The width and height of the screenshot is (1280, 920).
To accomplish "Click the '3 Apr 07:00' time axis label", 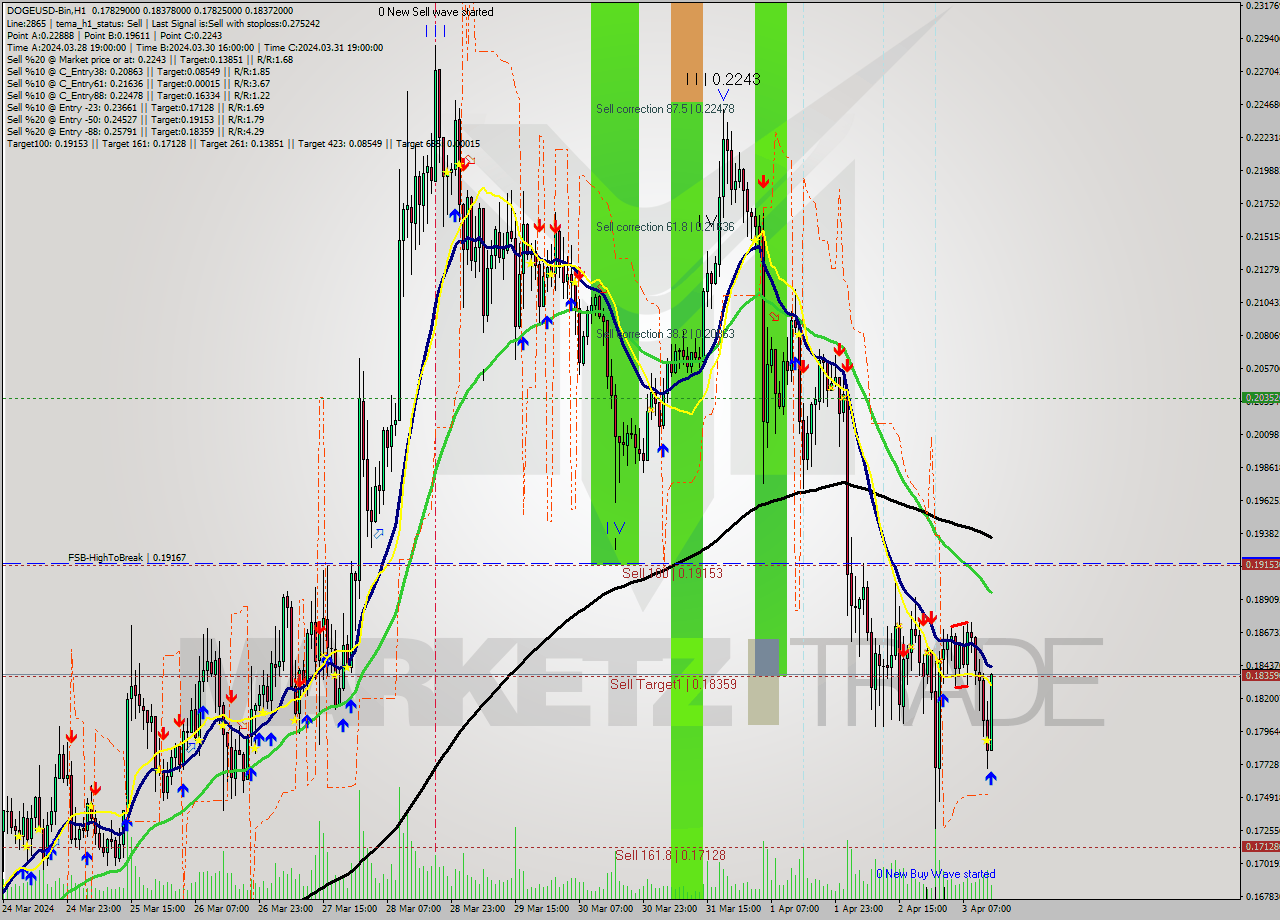I will (x=987, y=910).
